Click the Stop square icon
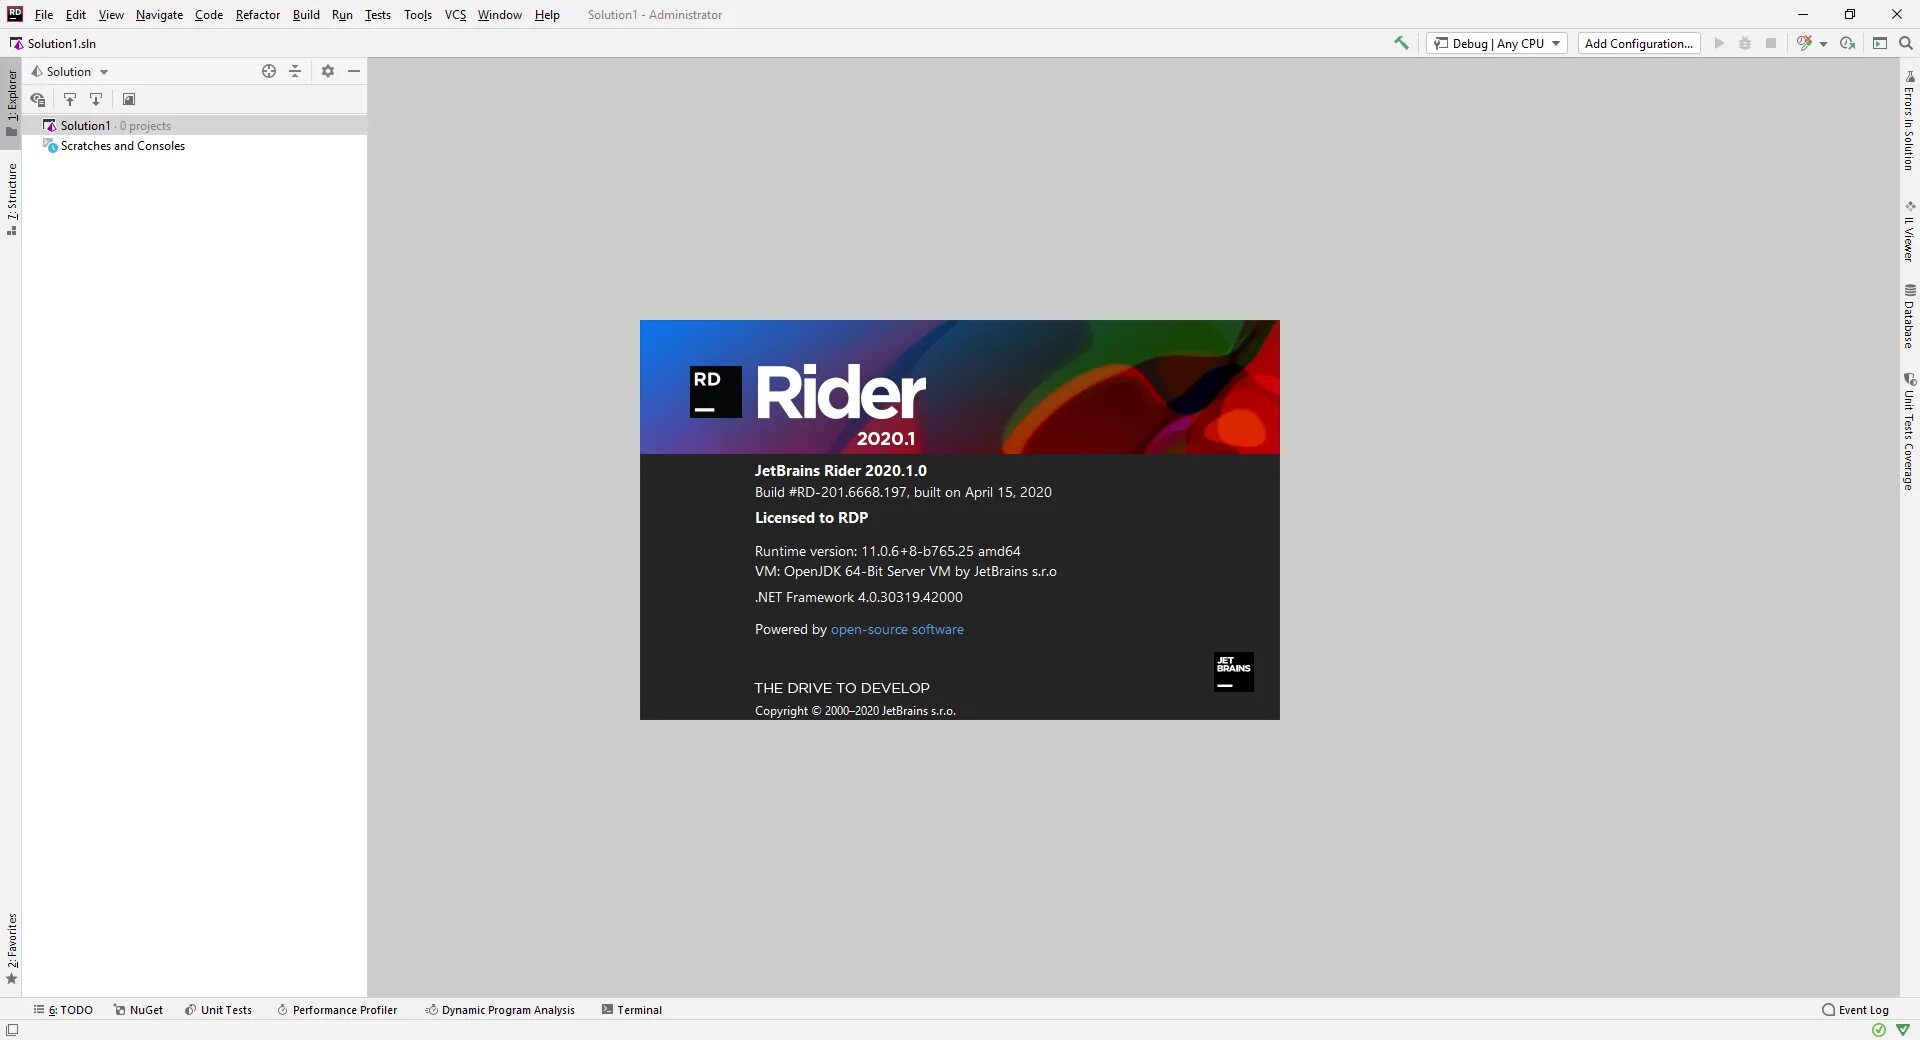 pyautogui.click(x=1771, y=43)
